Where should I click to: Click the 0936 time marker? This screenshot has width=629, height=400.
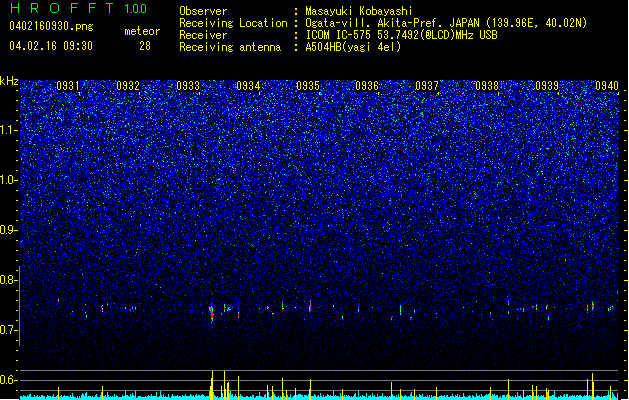pos(367,86)
